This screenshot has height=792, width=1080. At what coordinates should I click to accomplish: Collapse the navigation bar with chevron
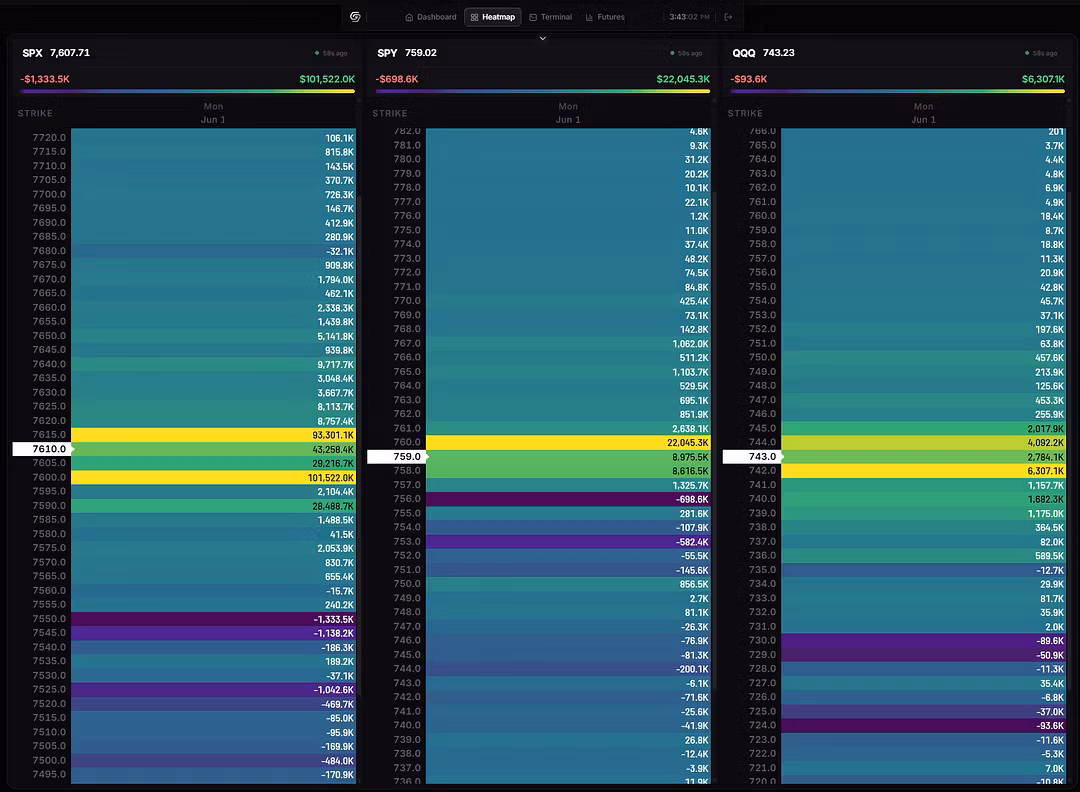click(x=543, y=39)
